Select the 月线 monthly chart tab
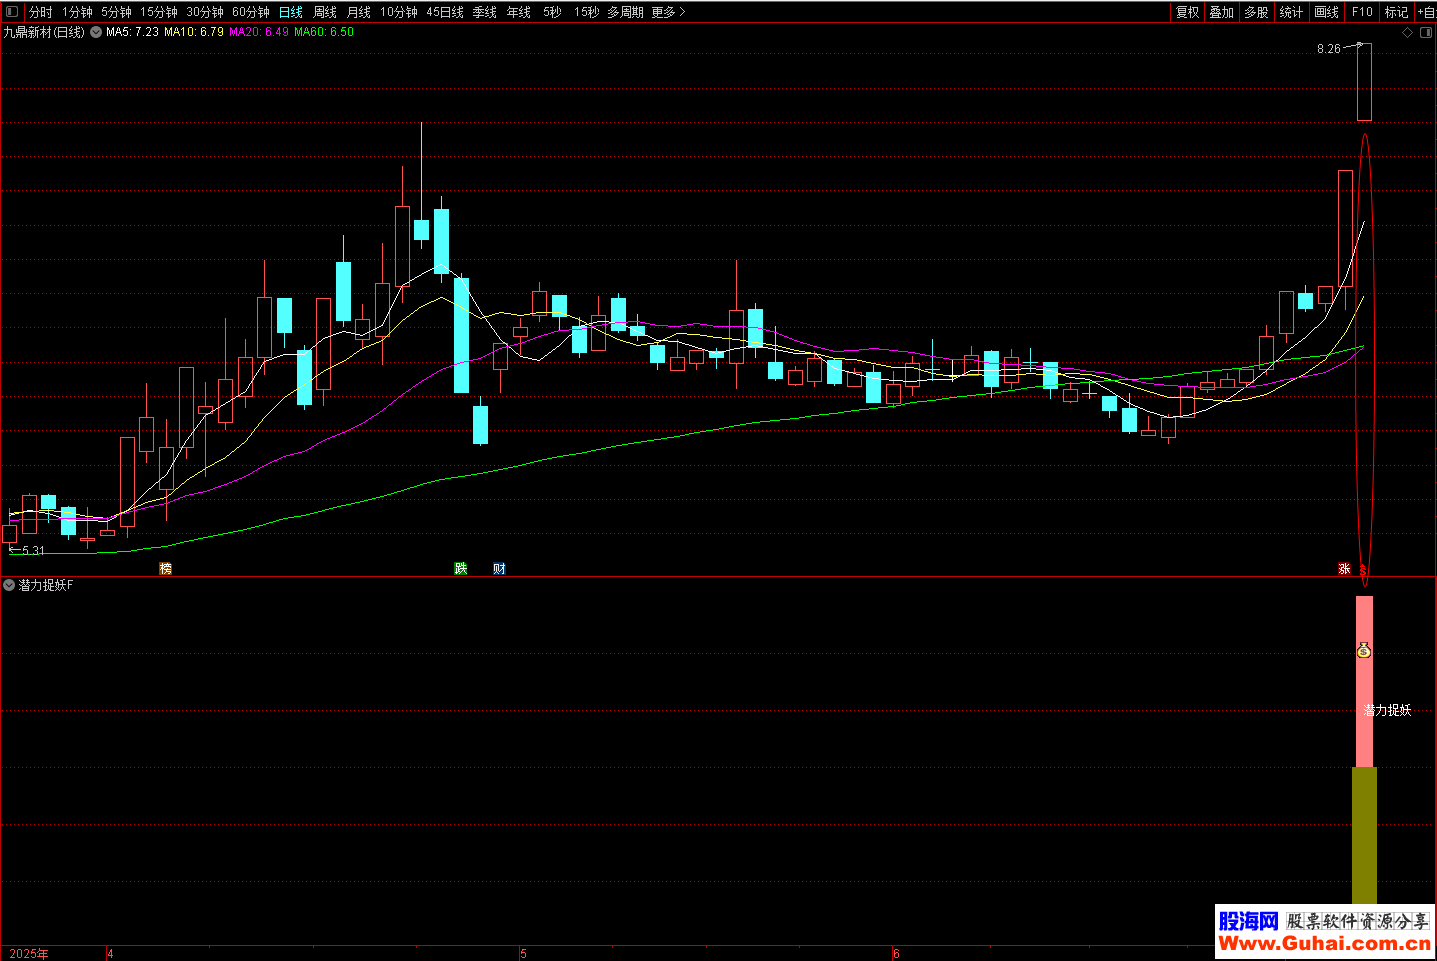Image resolution: width=1437 pixels, height=961 pixels. click(359, 12)
